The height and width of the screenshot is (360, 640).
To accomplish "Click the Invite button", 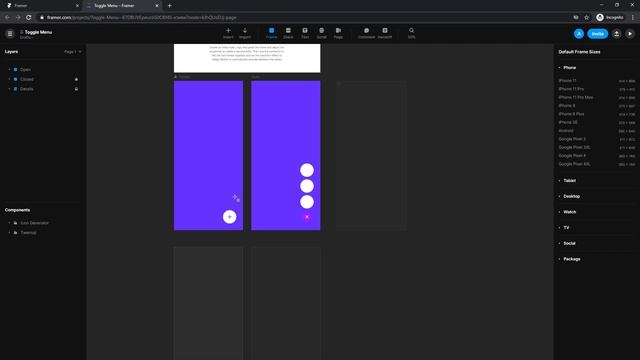I will tap(598, 34).
